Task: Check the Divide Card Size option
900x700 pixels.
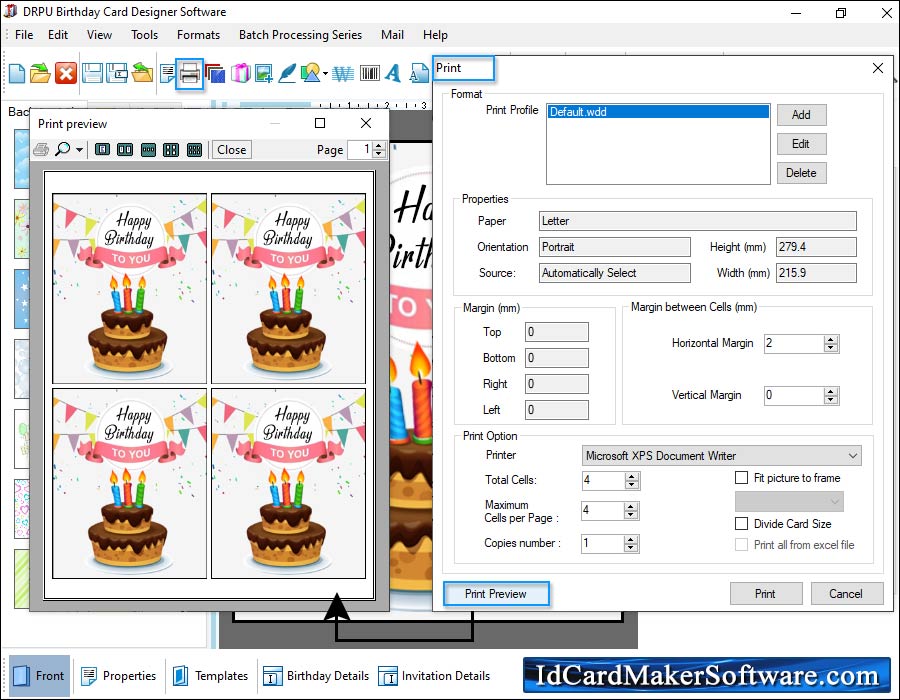Action: click(742, 523)
